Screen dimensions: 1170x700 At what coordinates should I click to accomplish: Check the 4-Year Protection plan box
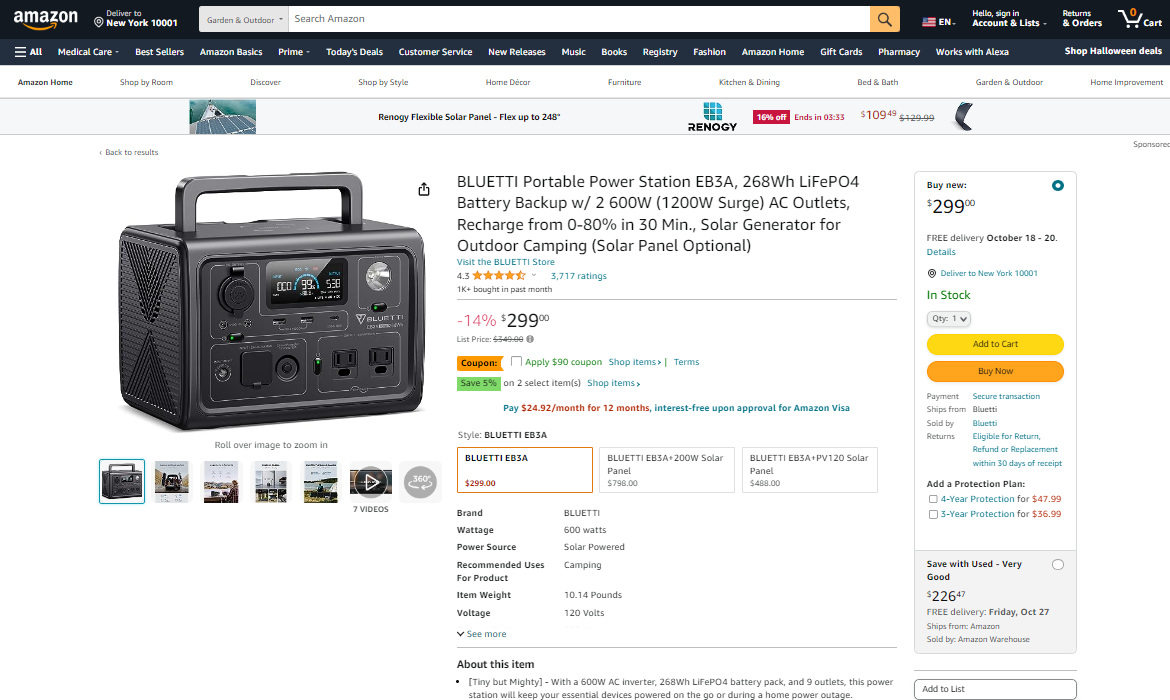(933, 499)
